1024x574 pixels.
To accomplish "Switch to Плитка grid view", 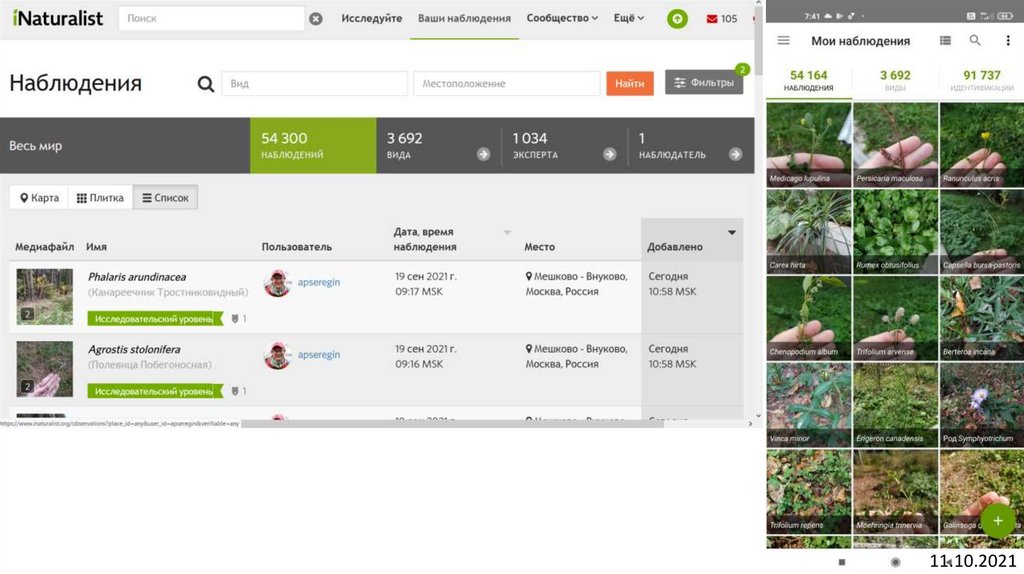I will click(x=100, y=198).
